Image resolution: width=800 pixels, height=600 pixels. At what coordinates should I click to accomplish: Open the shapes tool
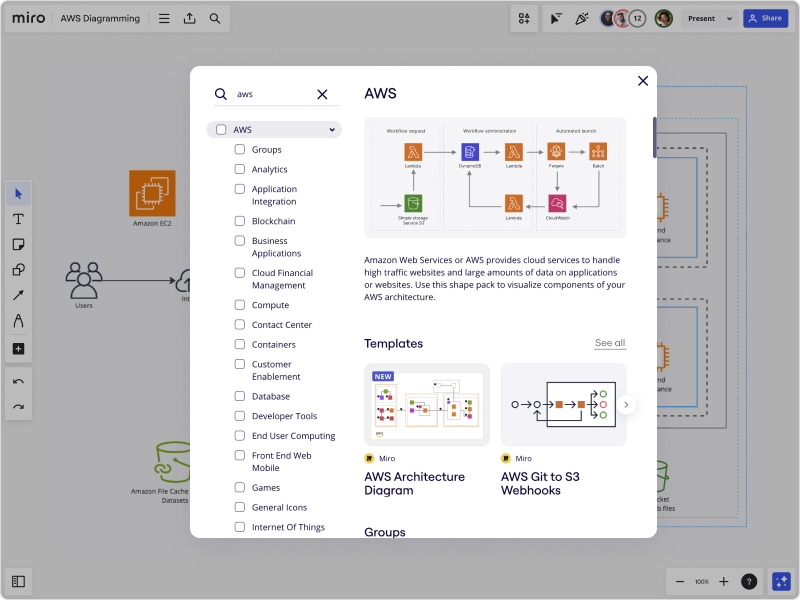click(x=17, y=271)
